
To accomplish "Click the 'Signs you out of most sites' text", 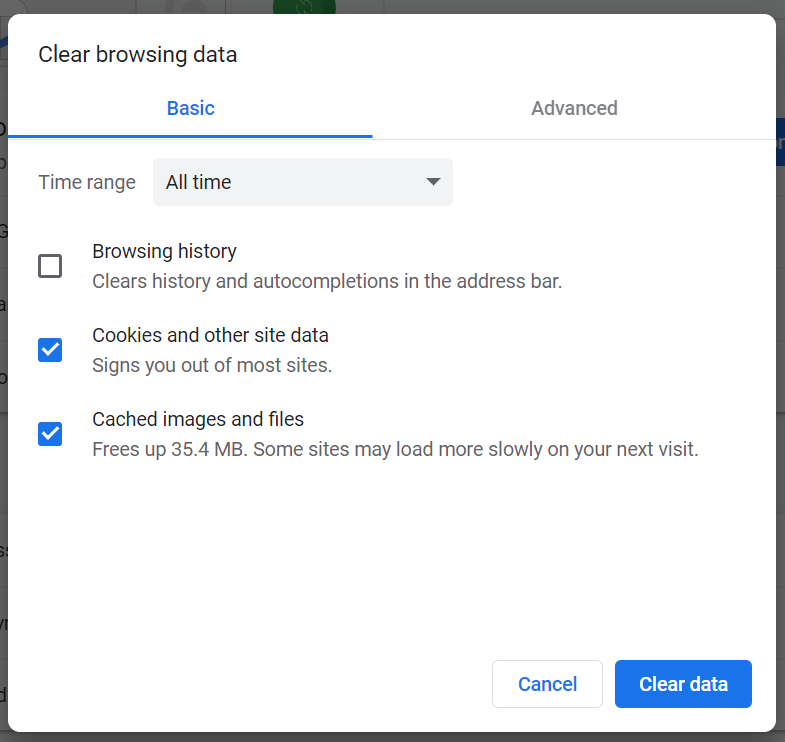I will click(212, 365).
